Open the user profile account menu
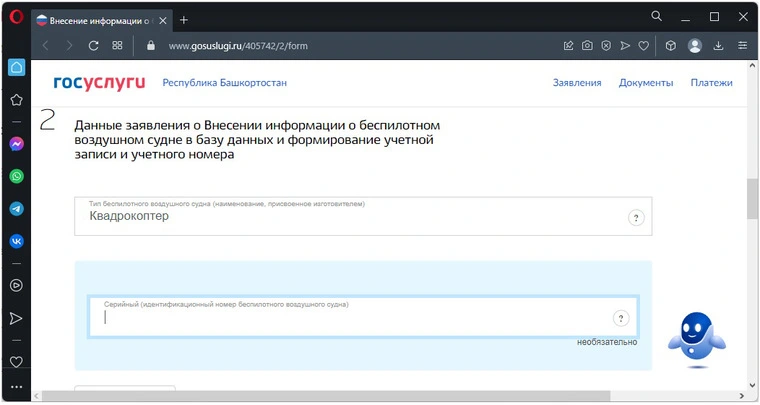 (695, 45)
